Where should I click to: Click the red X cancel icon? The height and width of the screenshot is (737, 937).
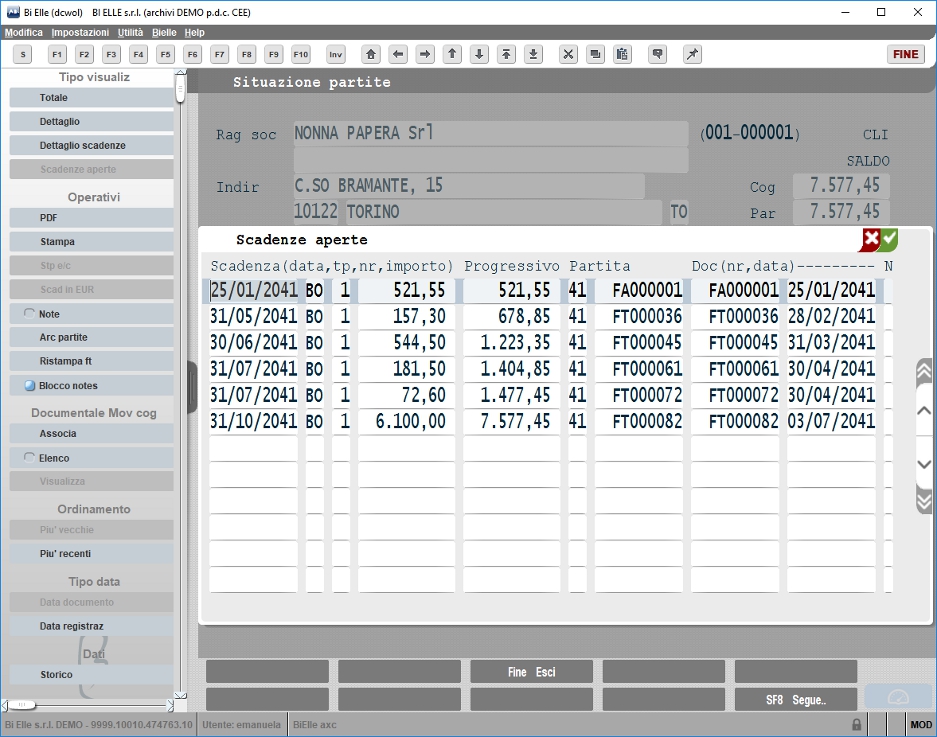point(870,240)
